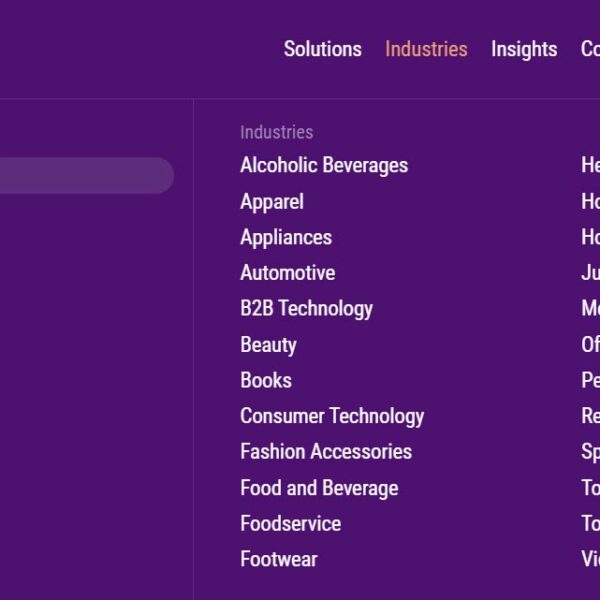This screenshot has width=600, height=600.
Task: Open the Insights menu
Action: [x=524, y=50]
